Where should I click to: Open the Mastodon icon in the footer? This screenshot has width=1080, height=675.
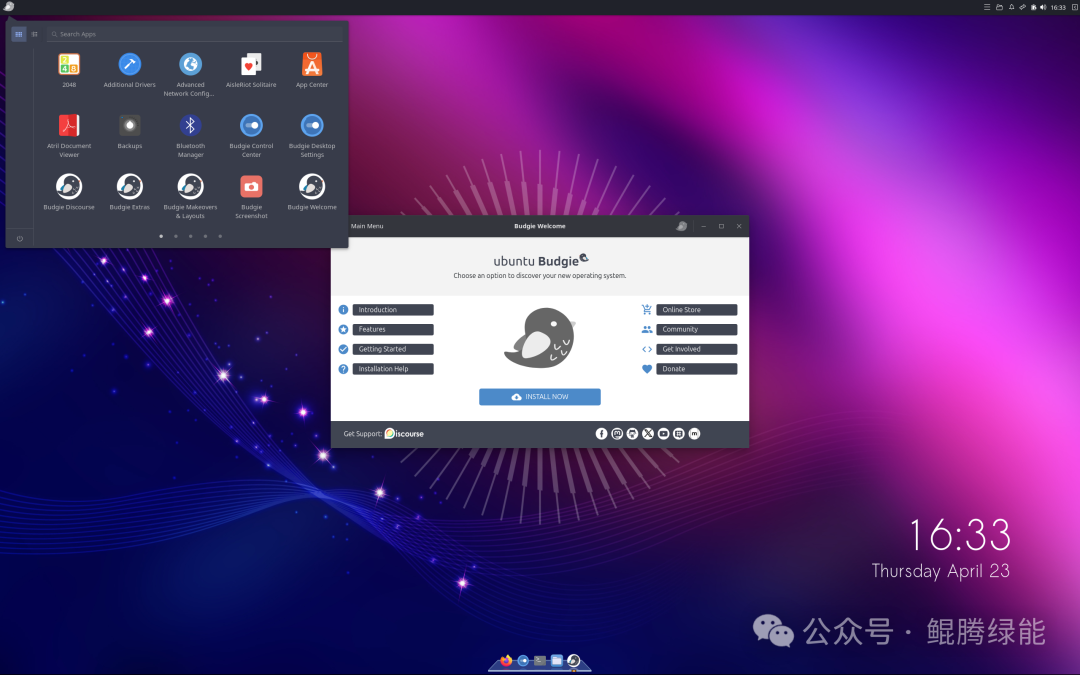(x=617, y=433)
